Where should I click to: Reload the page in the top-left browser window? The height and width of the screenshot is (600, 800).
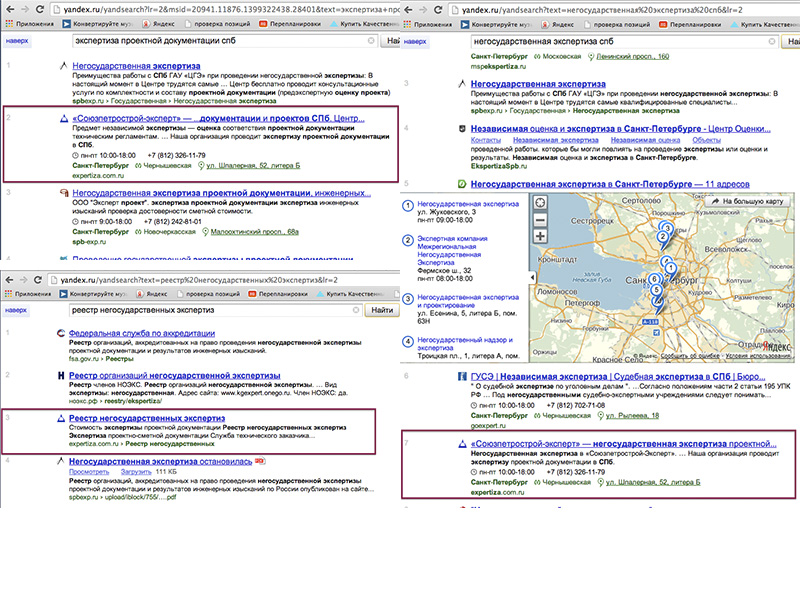[x=40, y=9]
